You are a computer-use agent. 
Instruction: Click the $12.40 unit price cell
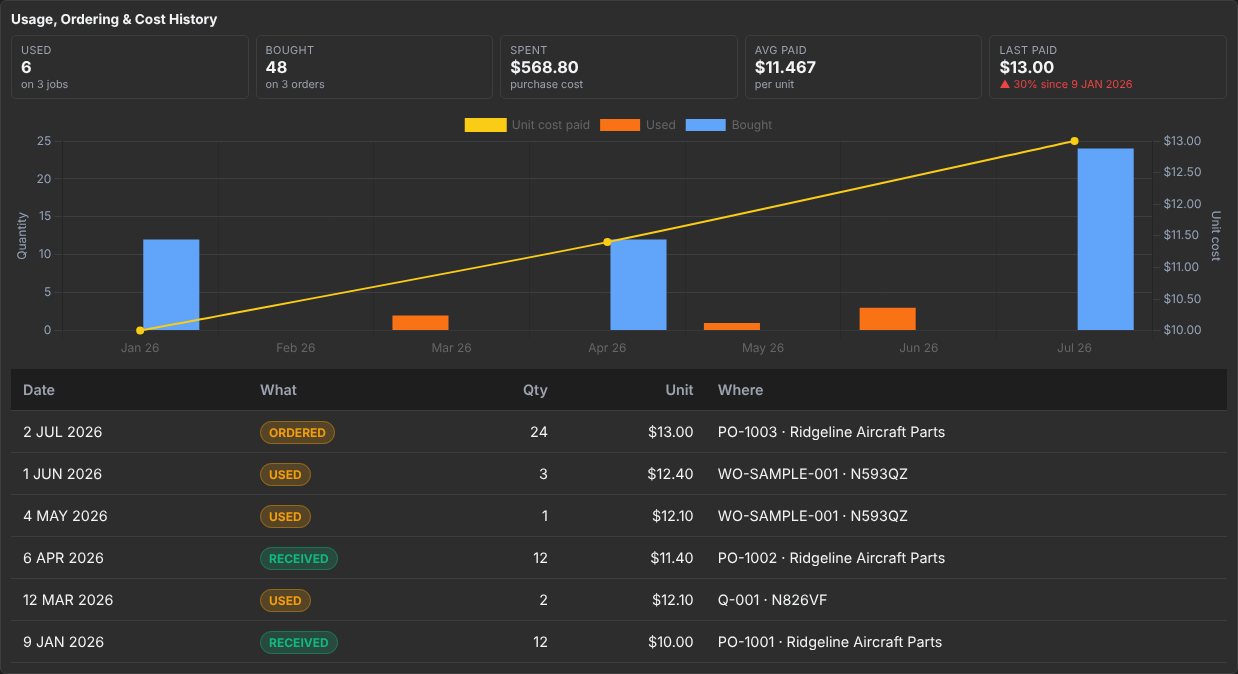coord(670,474)
